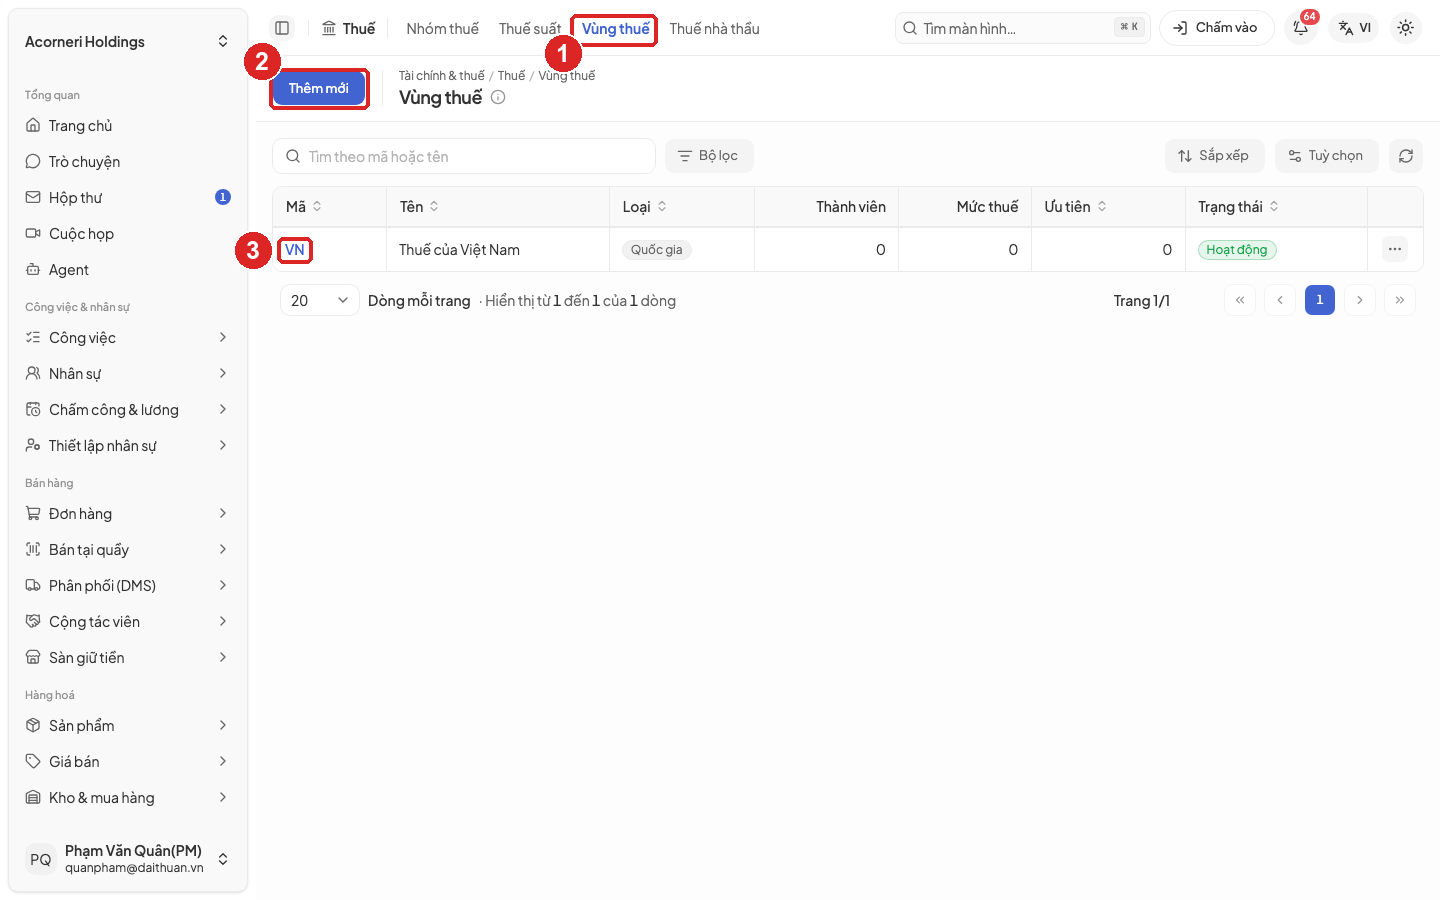Expand the Sản phẩm menu
The width and height of the screenshot is (1440, 900).
point(128,726)
